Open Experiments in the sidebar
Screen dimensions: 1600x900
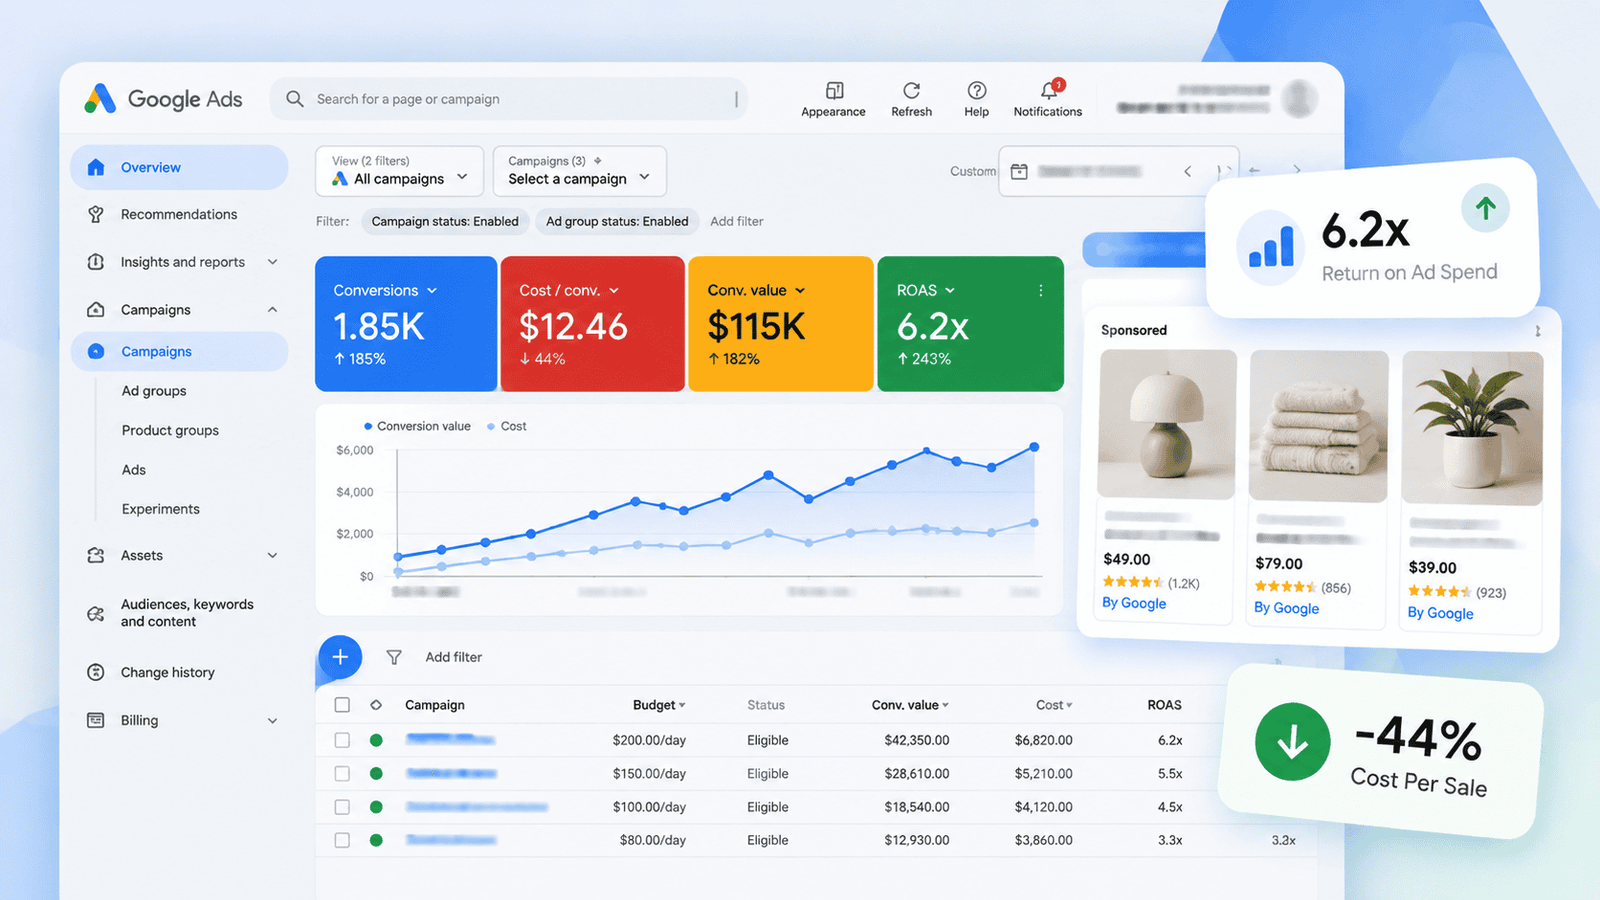coord(161,509)
